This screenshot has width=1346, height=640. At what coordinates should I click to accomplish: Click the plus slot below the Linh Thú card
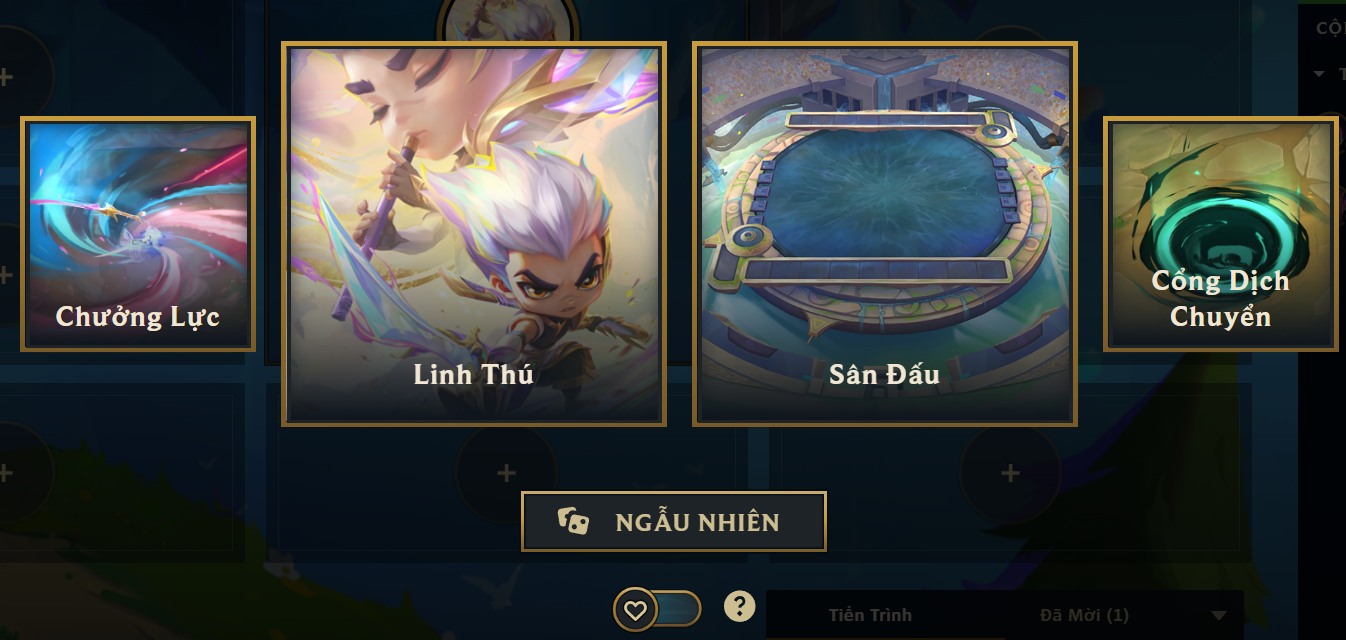click(506, 473)
